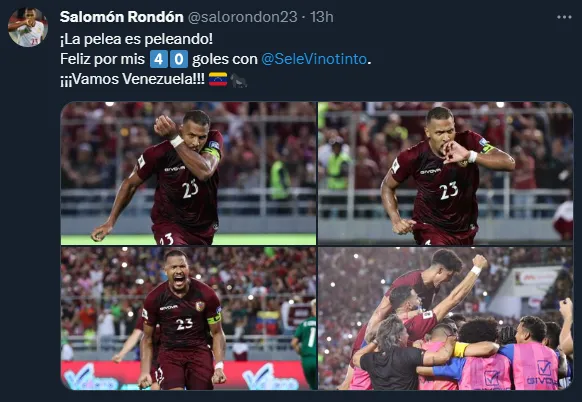The height and width of the screenshot is (402, 582).
Task: Click the 'Feliz por mis' text
Action: tap(103, 59)
